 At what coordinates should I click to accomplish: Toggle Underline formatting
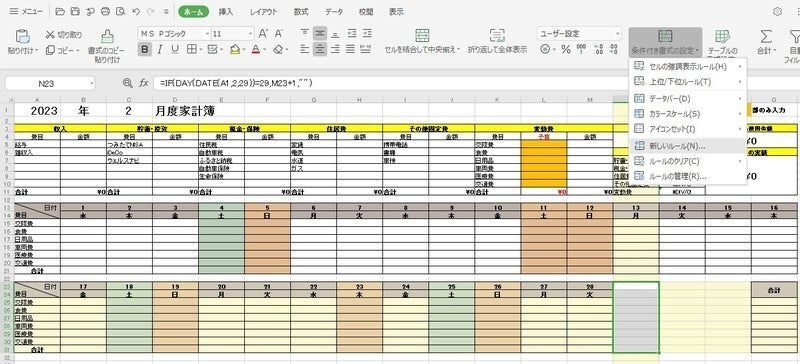pyautogui.click(x=175, y=50)
